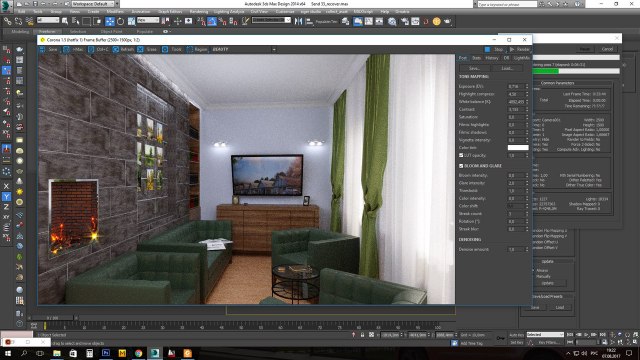Open the Customize menu
The height and width of the screenshot is (360, 640).
pos(285,12)
